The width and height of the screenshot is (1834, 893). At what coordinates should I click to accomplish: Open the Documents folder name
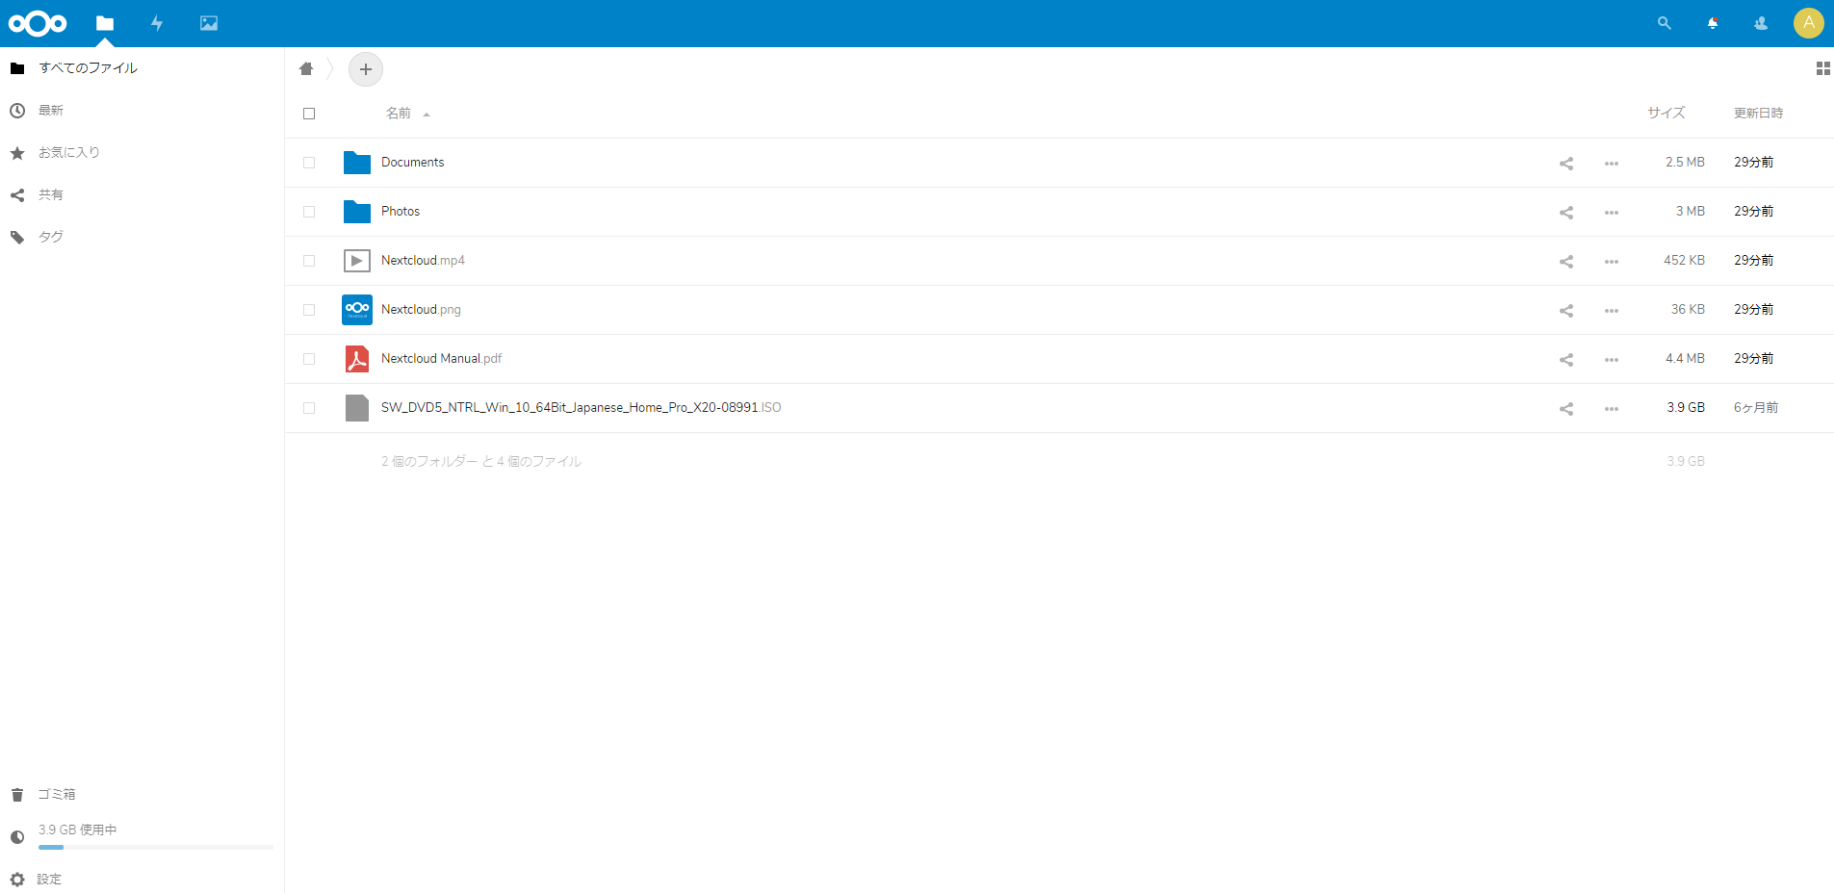click(x=412, y=162)
